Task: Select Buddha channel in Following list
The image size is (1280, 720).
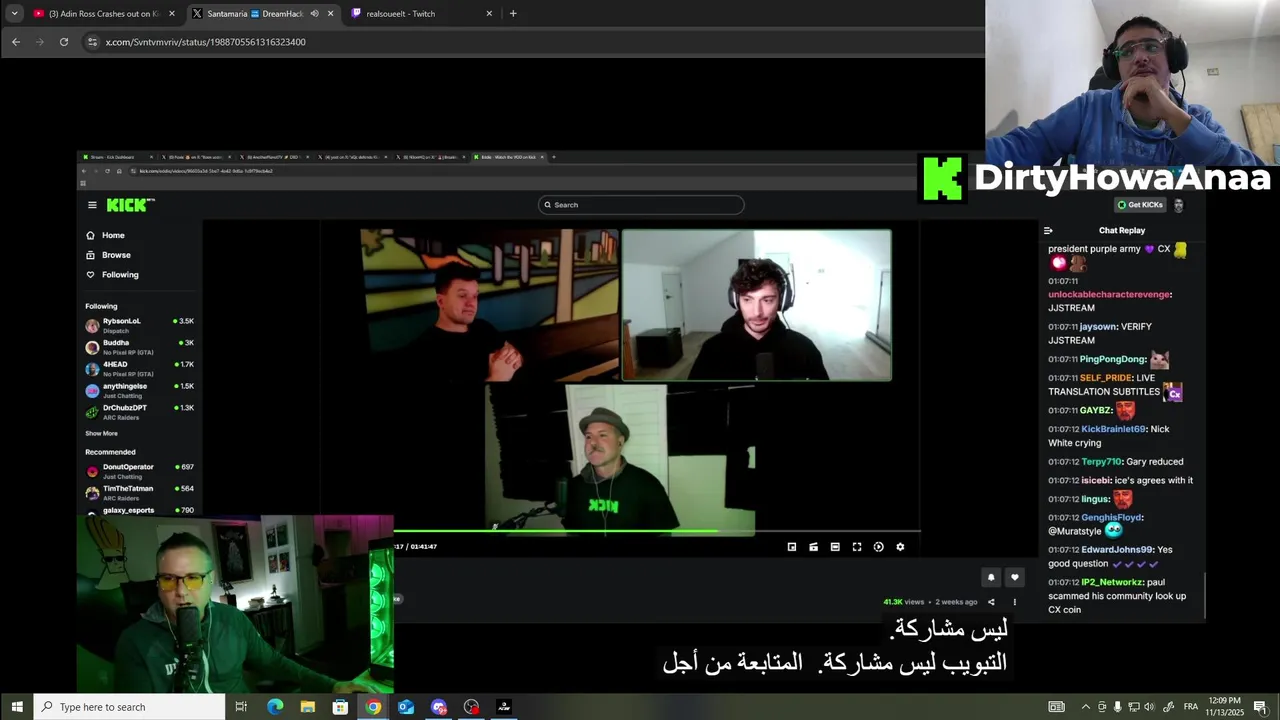Action: tap(139, 347)
